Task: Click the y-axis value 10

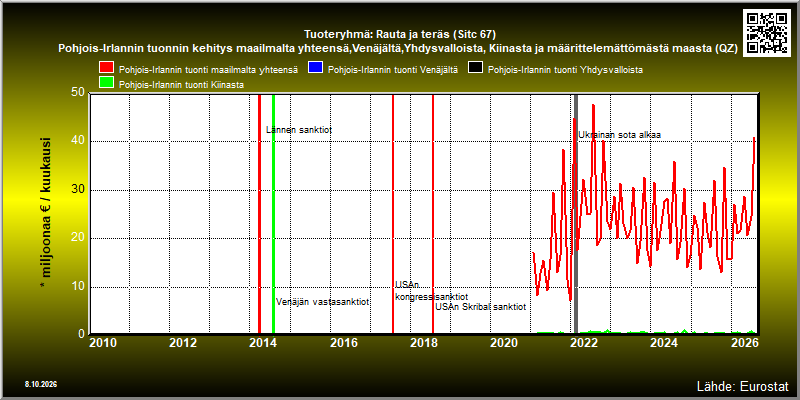Action: [78, 287]
